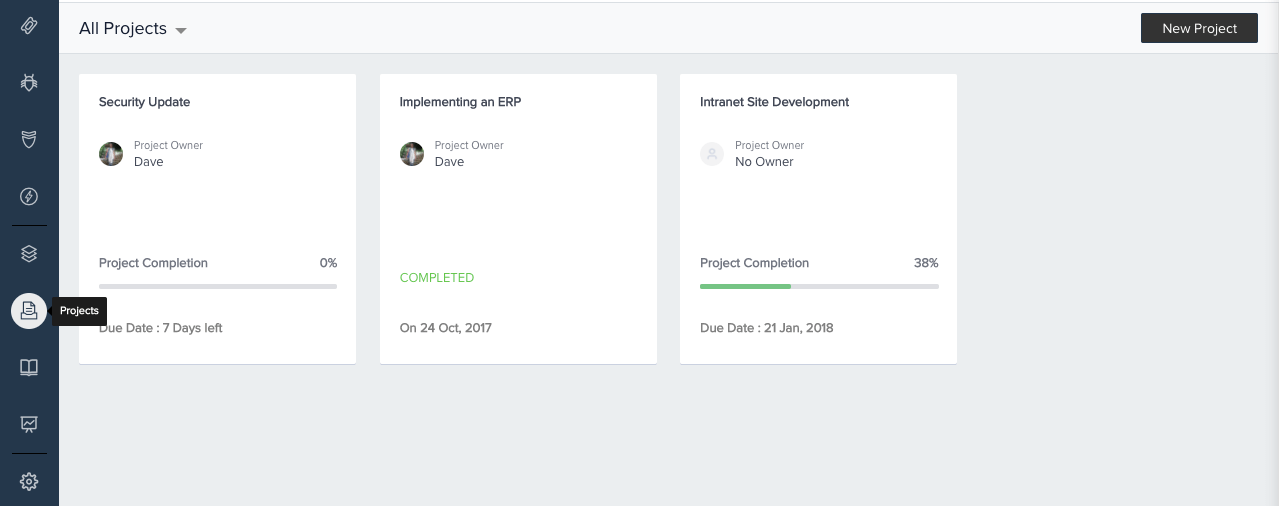Click 'No Owner' on the Intranet card
Viewport: 1279px width, 506px height.
(x=764, y=162)
